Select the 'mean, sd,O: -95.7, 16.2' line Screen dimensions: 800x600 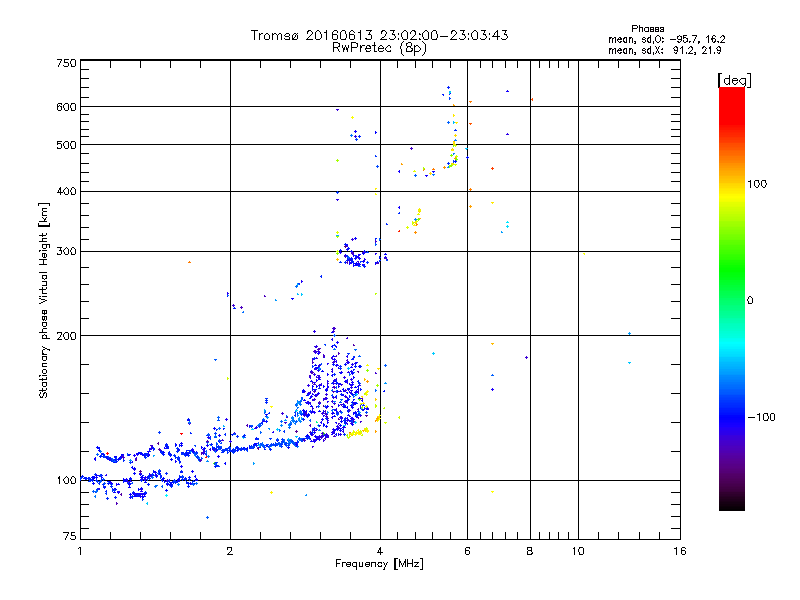click(666, 39)
